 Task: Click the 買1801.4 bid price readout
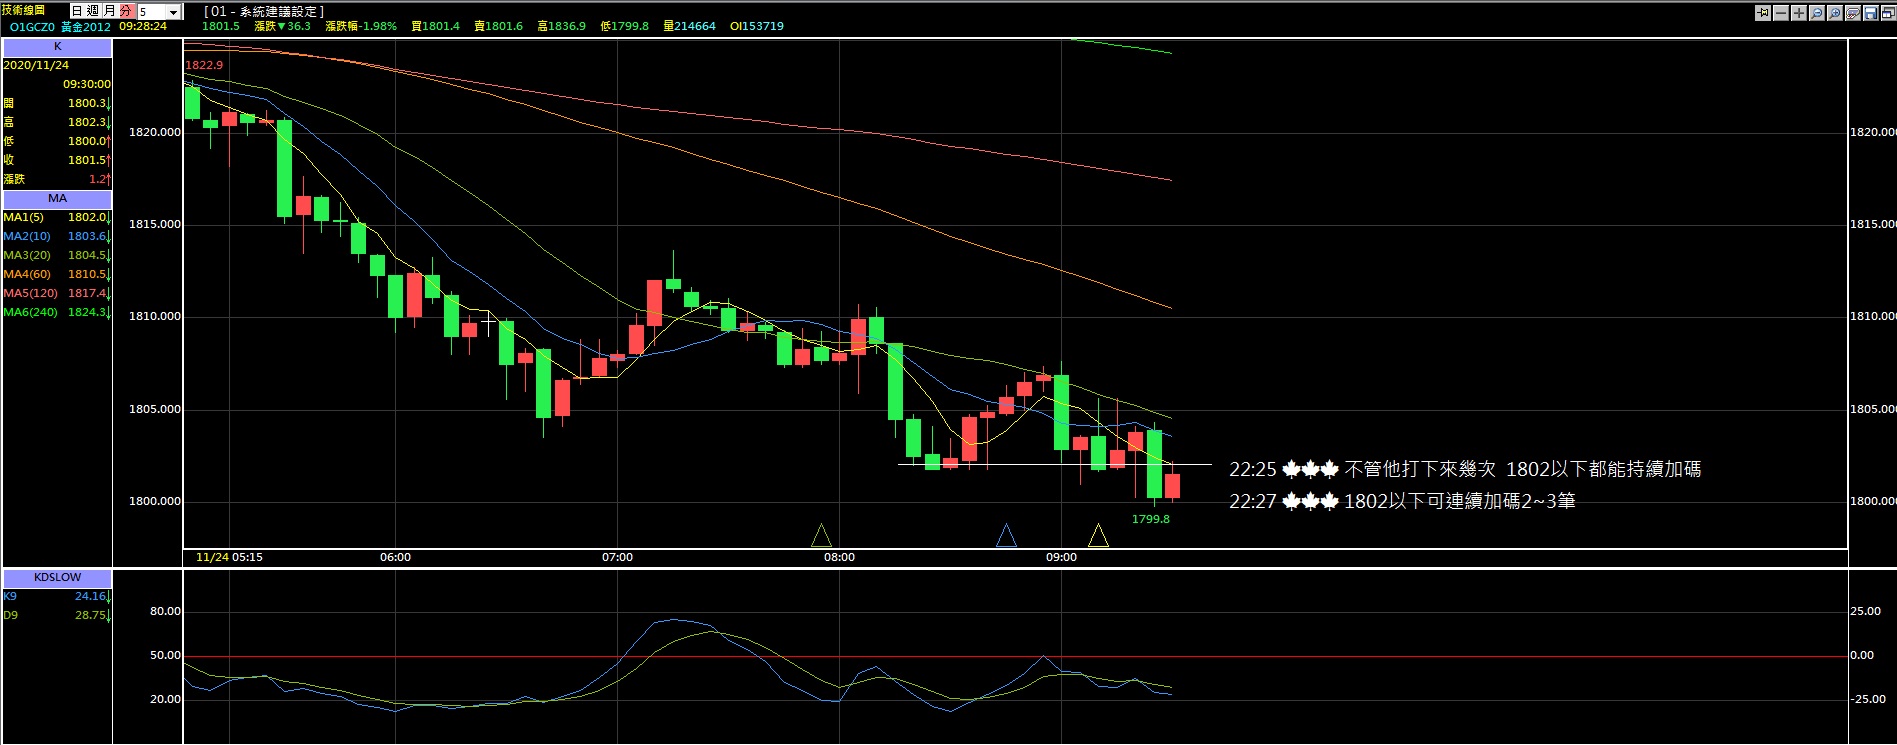[435, 26]
